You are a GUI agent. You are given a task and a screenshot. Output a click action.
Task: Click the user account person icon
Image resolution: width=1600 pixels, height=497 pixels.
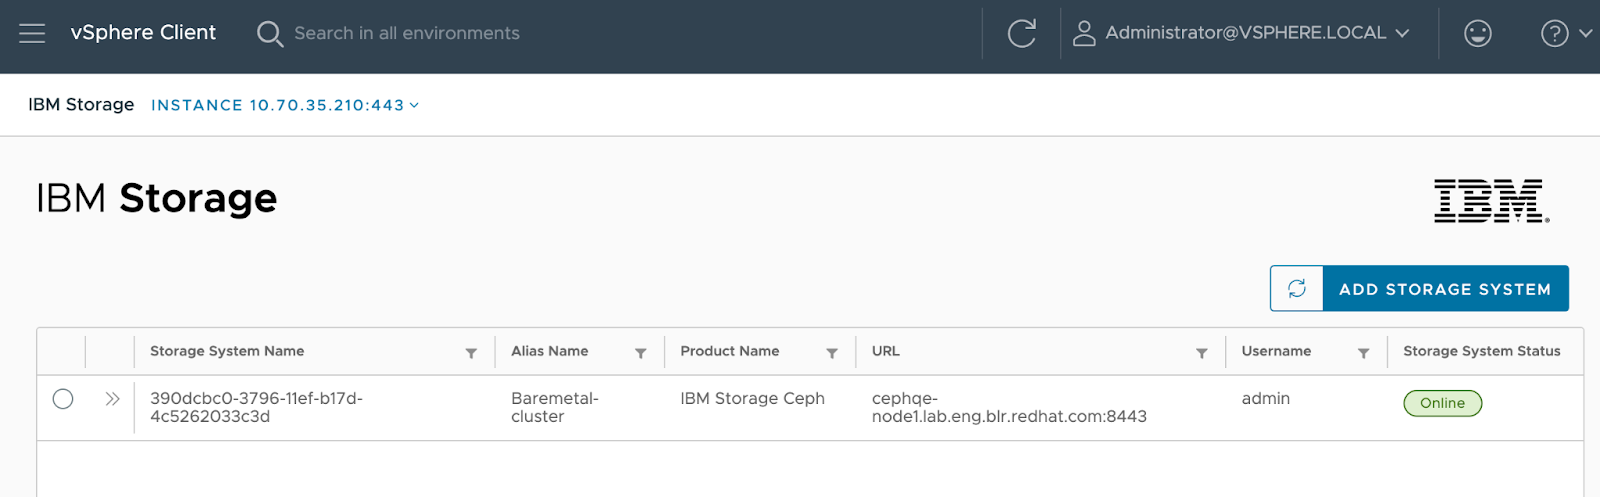click(x=1083, y=33)
